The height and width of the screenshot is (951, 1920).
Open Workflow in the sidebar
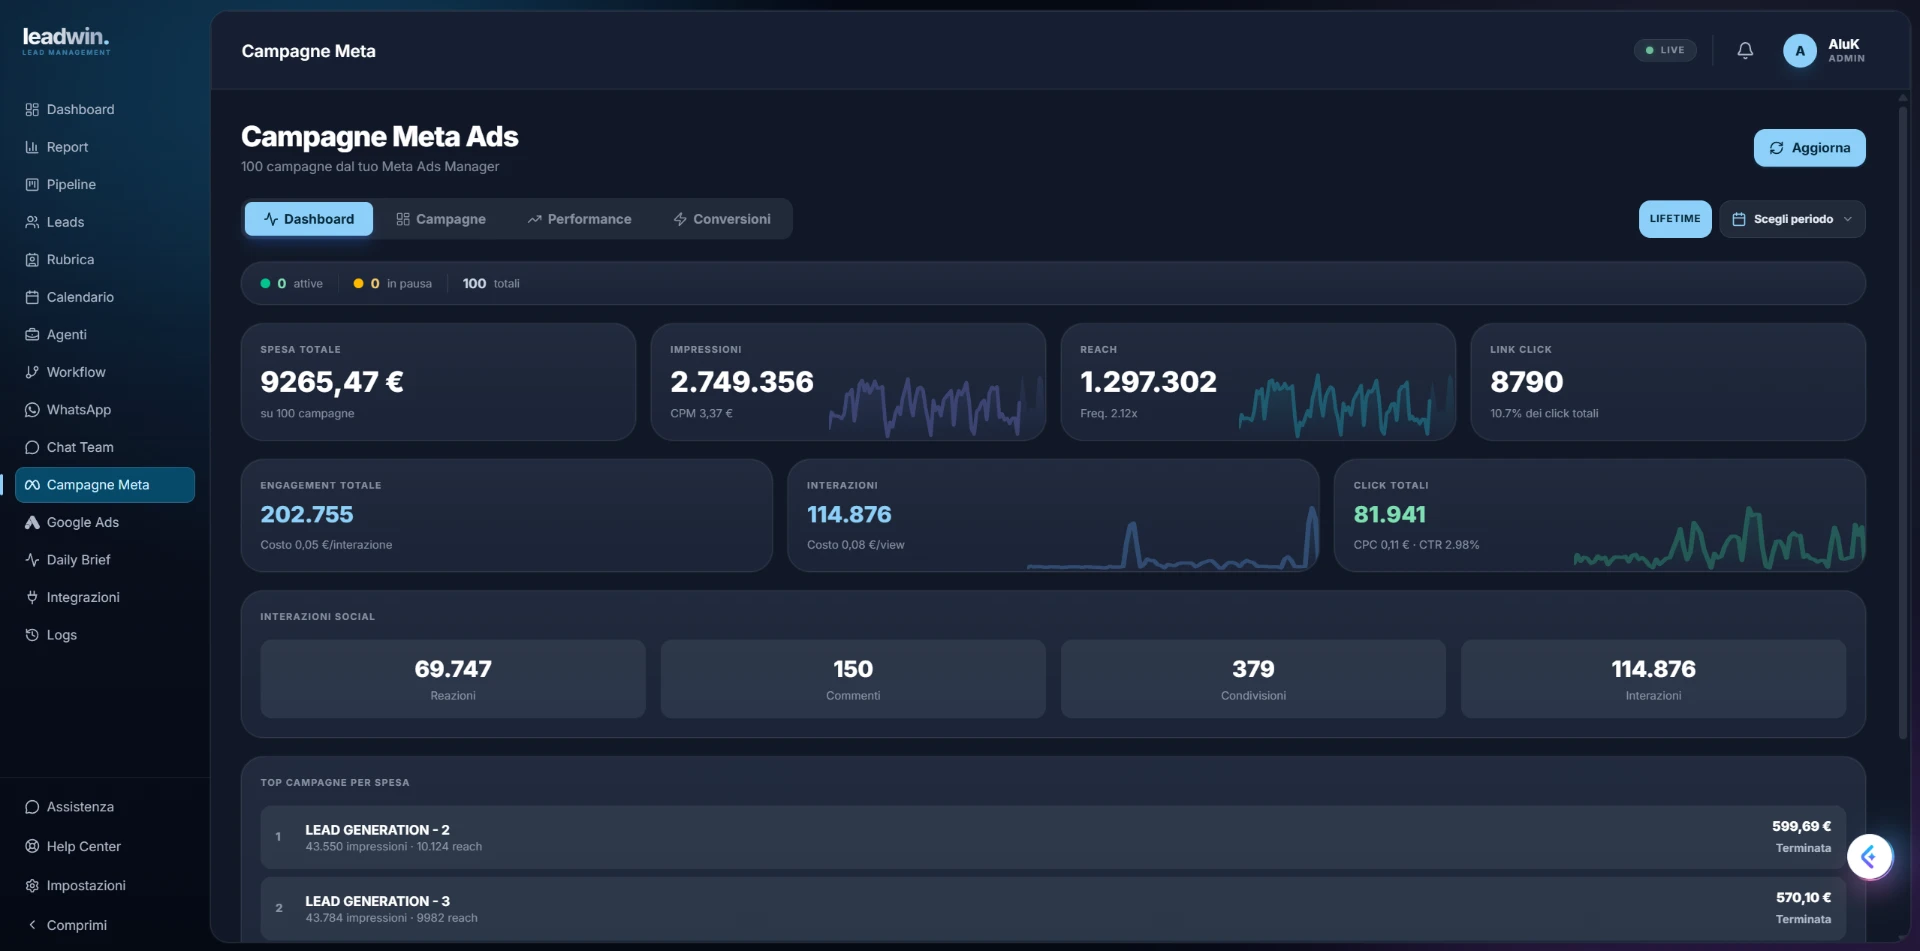pyautogui.click(x=104, y=372)
